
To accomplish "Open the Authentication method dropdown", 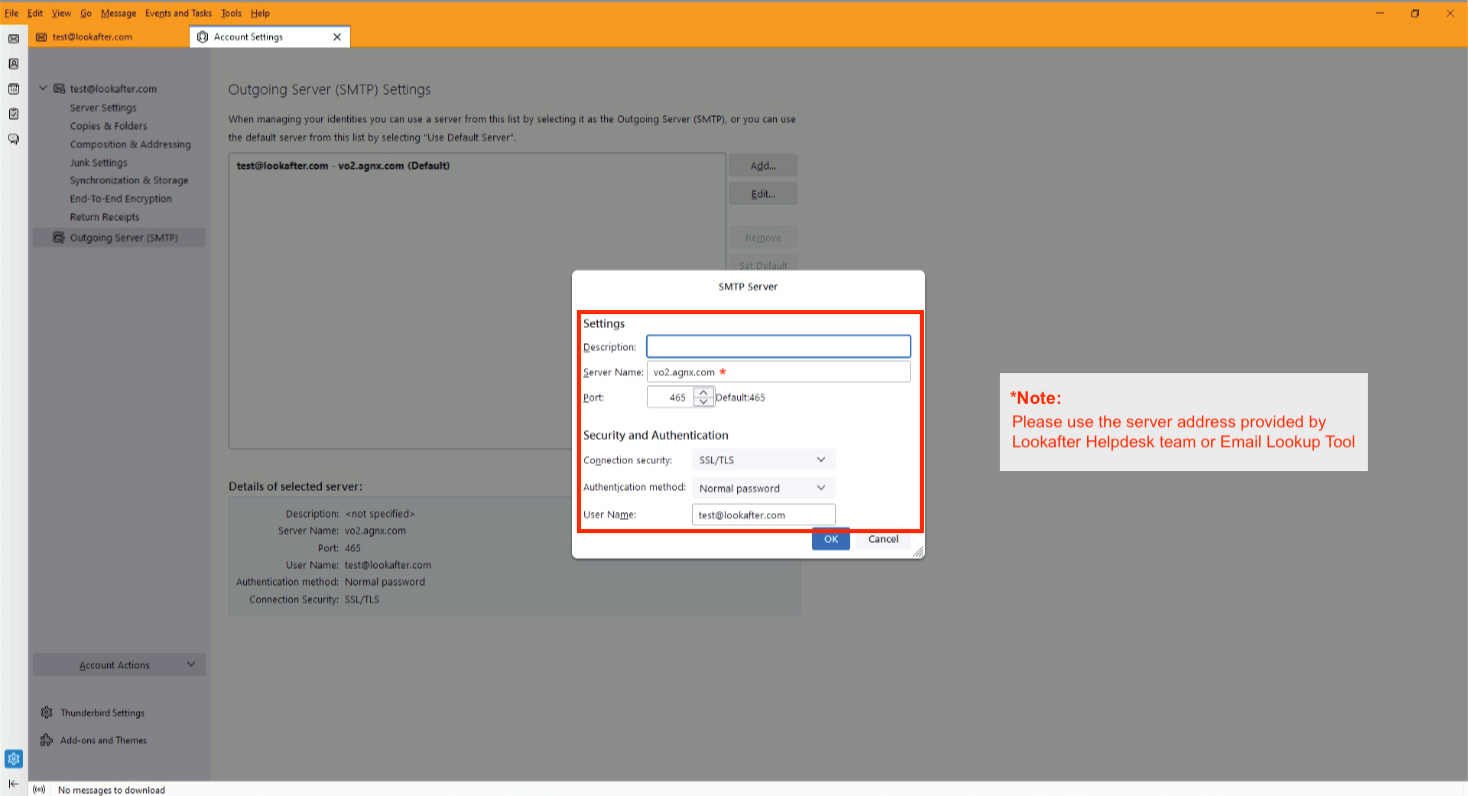I will coord(763,488).
